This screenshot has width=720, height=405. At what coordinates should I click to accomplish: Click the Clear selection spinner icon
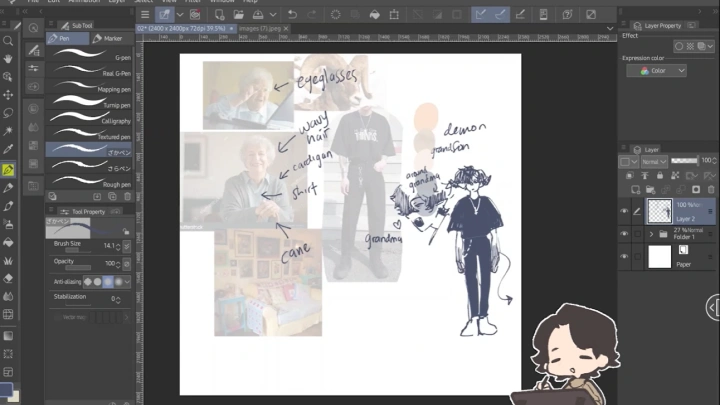click(336, 15)
